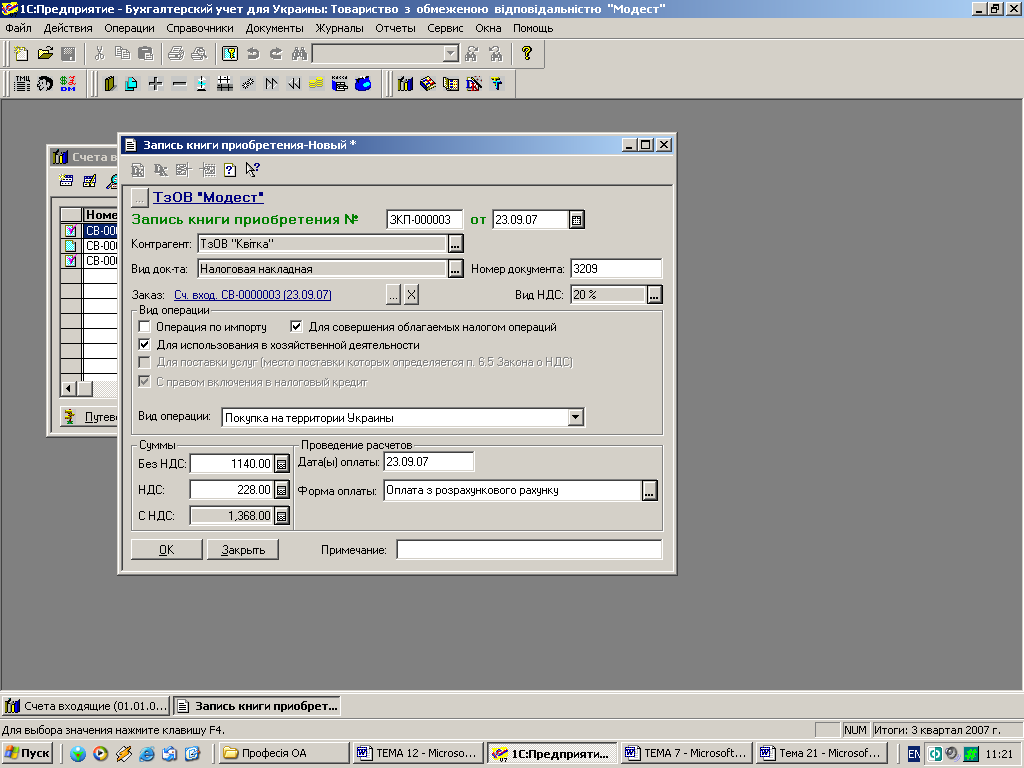This screenshot has width=1024, height=768.
Task: Click the new row icon in the Счета window toolbar
Action: [x=66, y=181]
